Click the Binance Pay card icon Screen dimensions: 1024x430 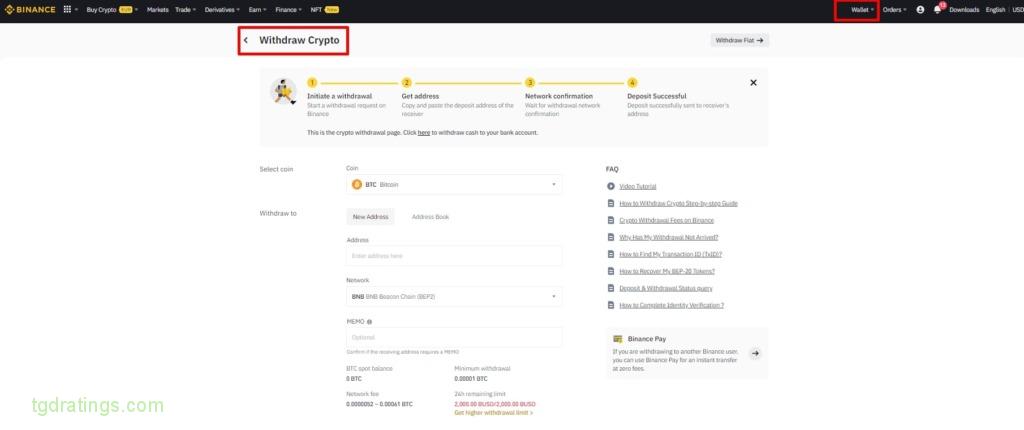(618, 339)
